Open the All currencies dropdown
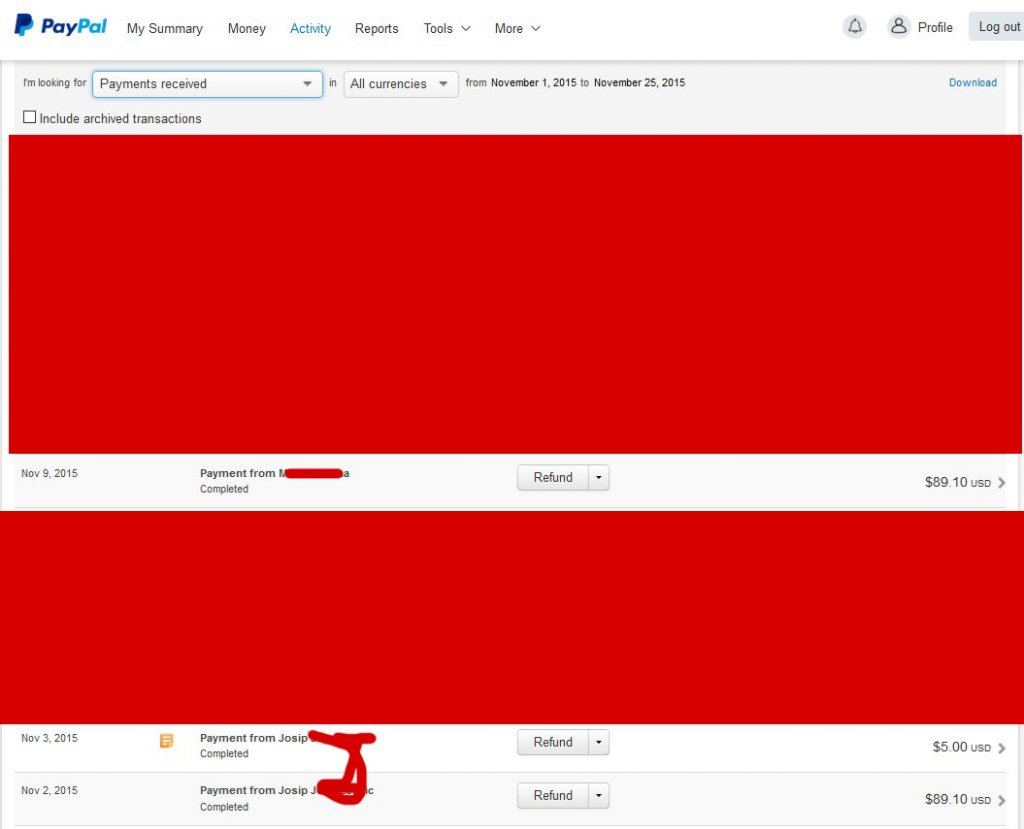Viewport: 1024px width, 829px height. (x=401, y=84)
